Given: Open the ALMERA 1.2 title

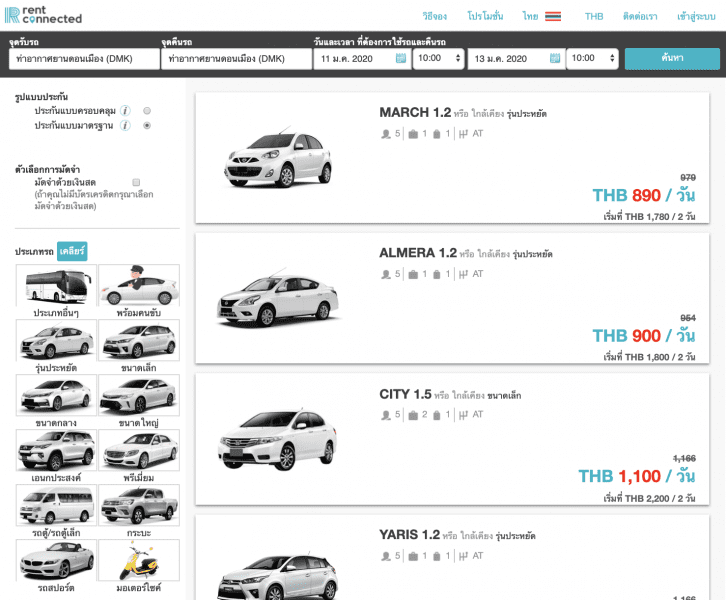Looking at the screenshot, I should [x=418, y=253].
